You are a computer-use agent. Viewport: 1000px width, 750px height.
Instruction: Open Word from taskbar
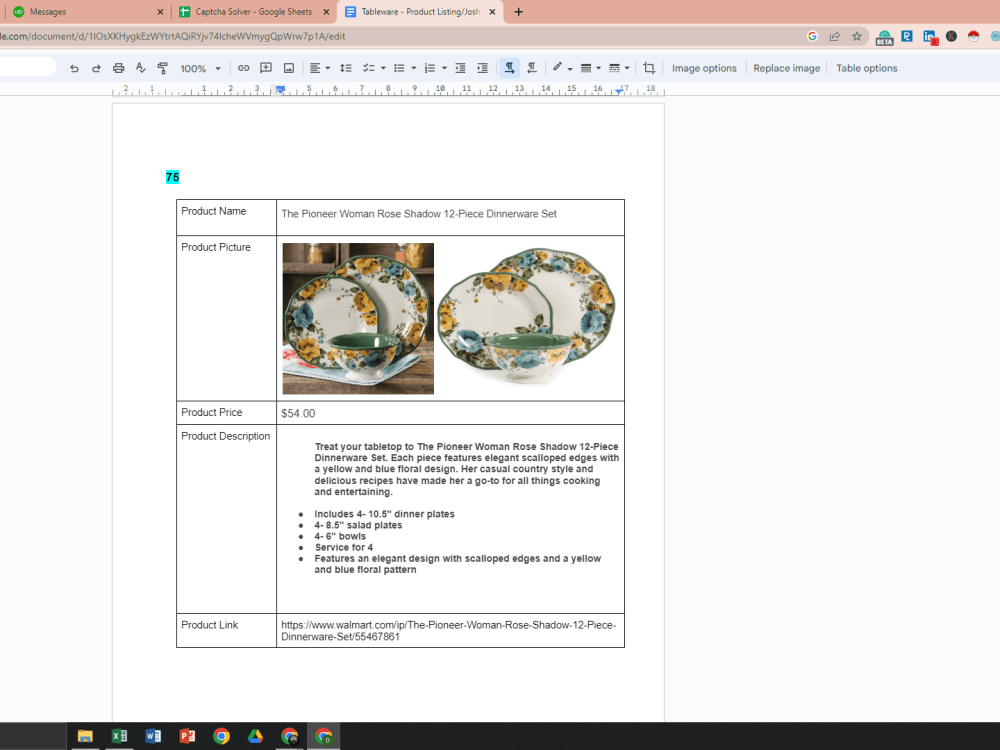point(153,736)
